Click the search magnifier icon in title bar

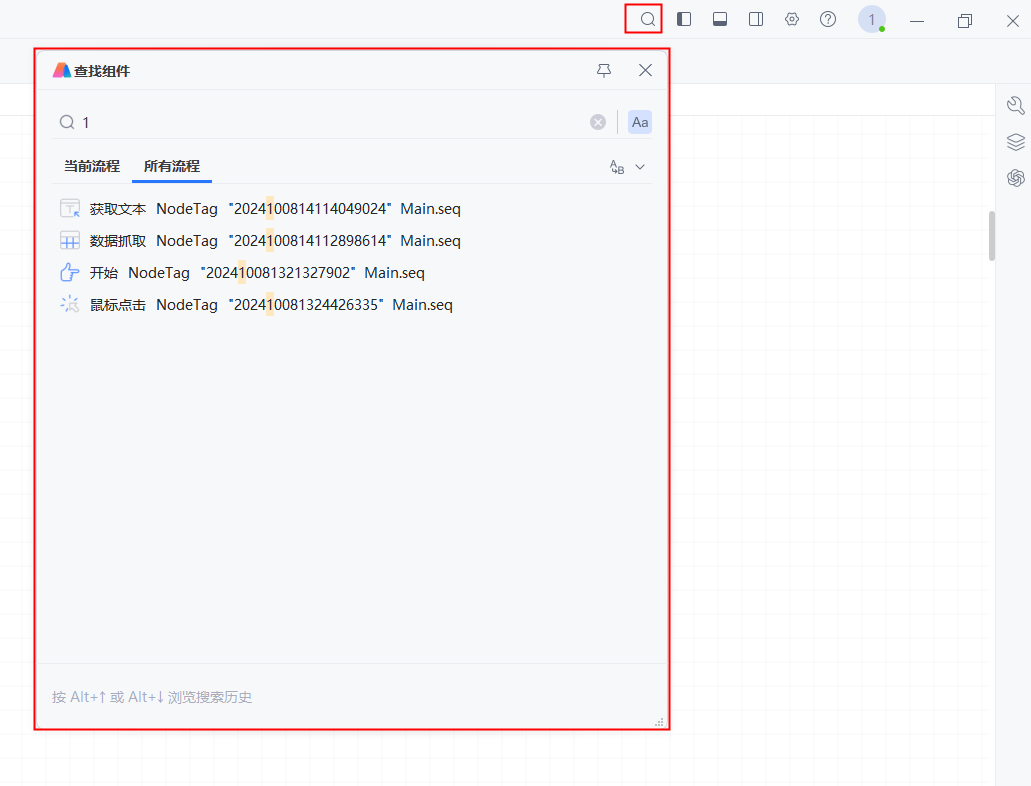point(648,19)
